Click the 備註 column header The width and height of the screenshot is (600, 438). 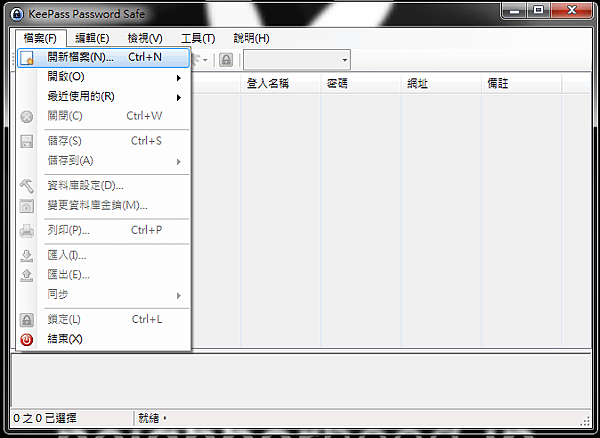click(521, 84)
